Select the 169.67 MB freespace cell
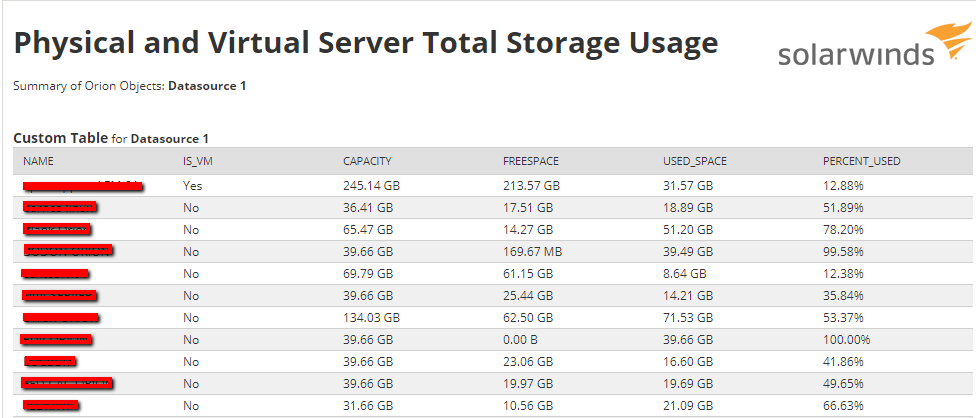976x418 pixels. (x=533, y=251)
